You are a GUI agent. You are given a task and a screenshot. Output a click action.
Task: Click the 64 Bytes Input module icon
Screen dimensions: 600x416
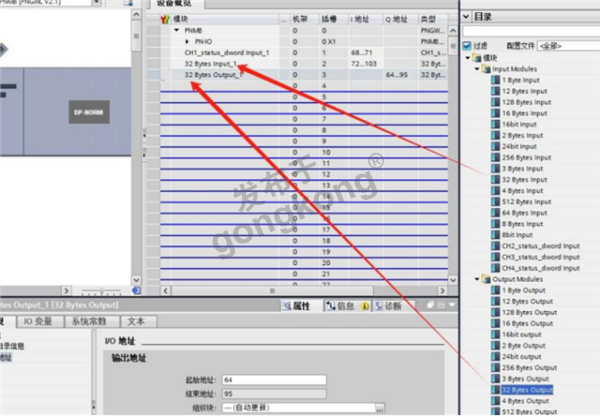[x=496, y=213]
